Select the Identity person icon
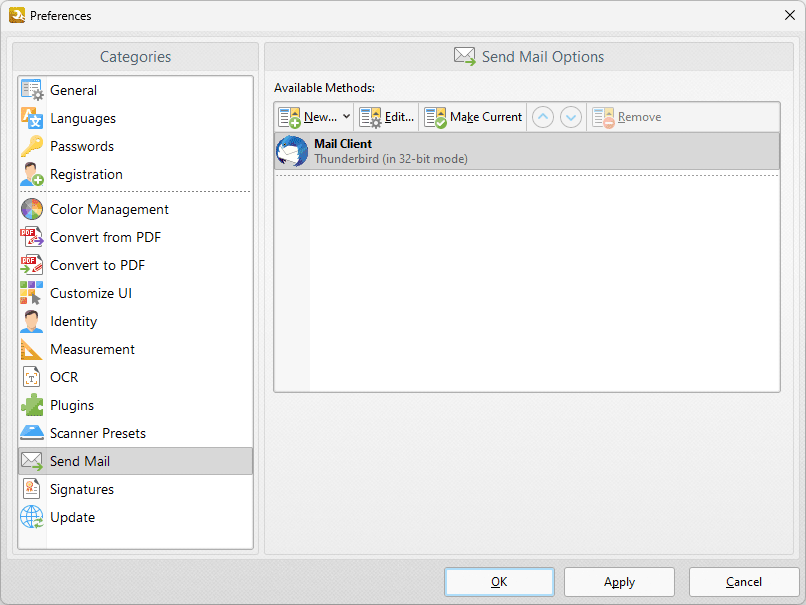 32,321
